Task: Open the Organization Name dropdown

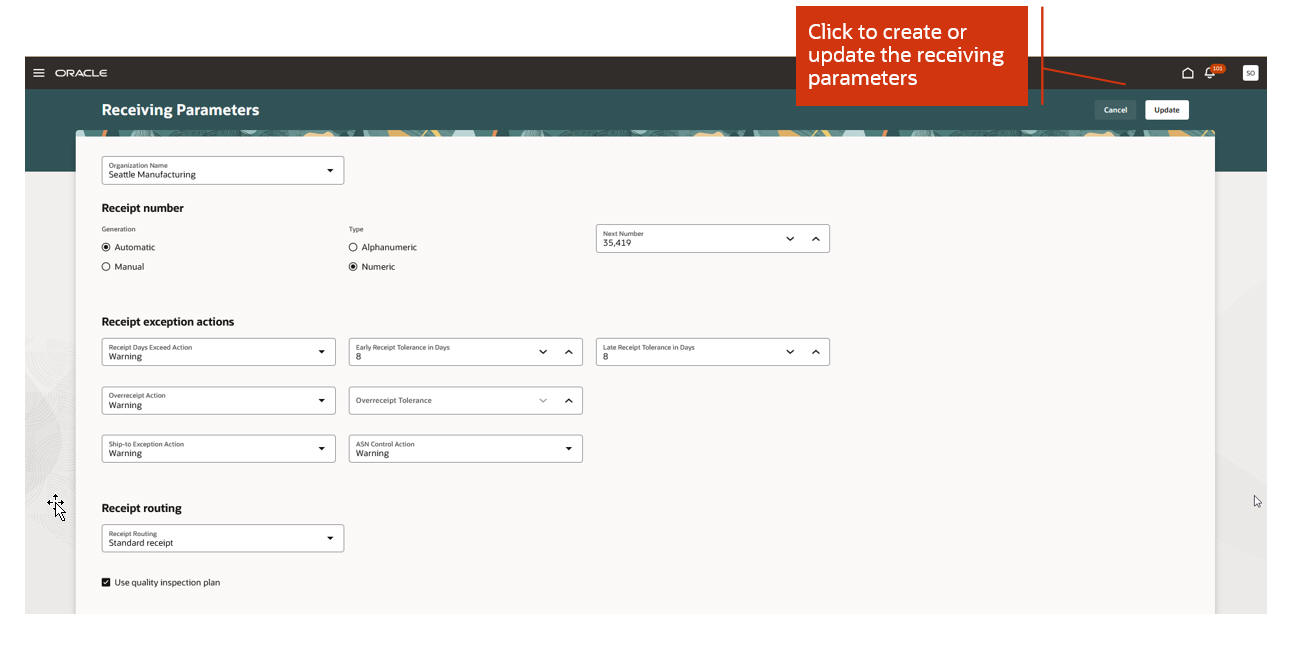Action: 223,170
